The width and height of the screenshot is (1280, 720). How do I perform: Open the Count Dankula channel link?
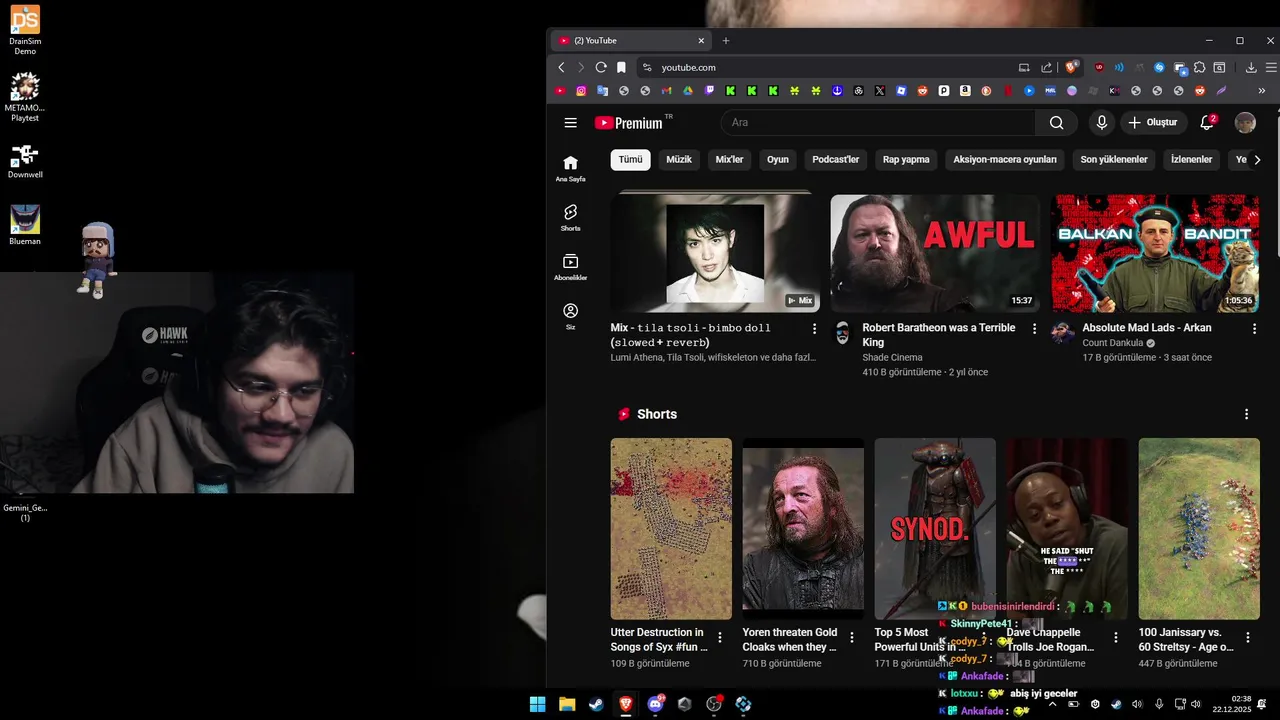pyautogui.click(x=1112, y=343)
